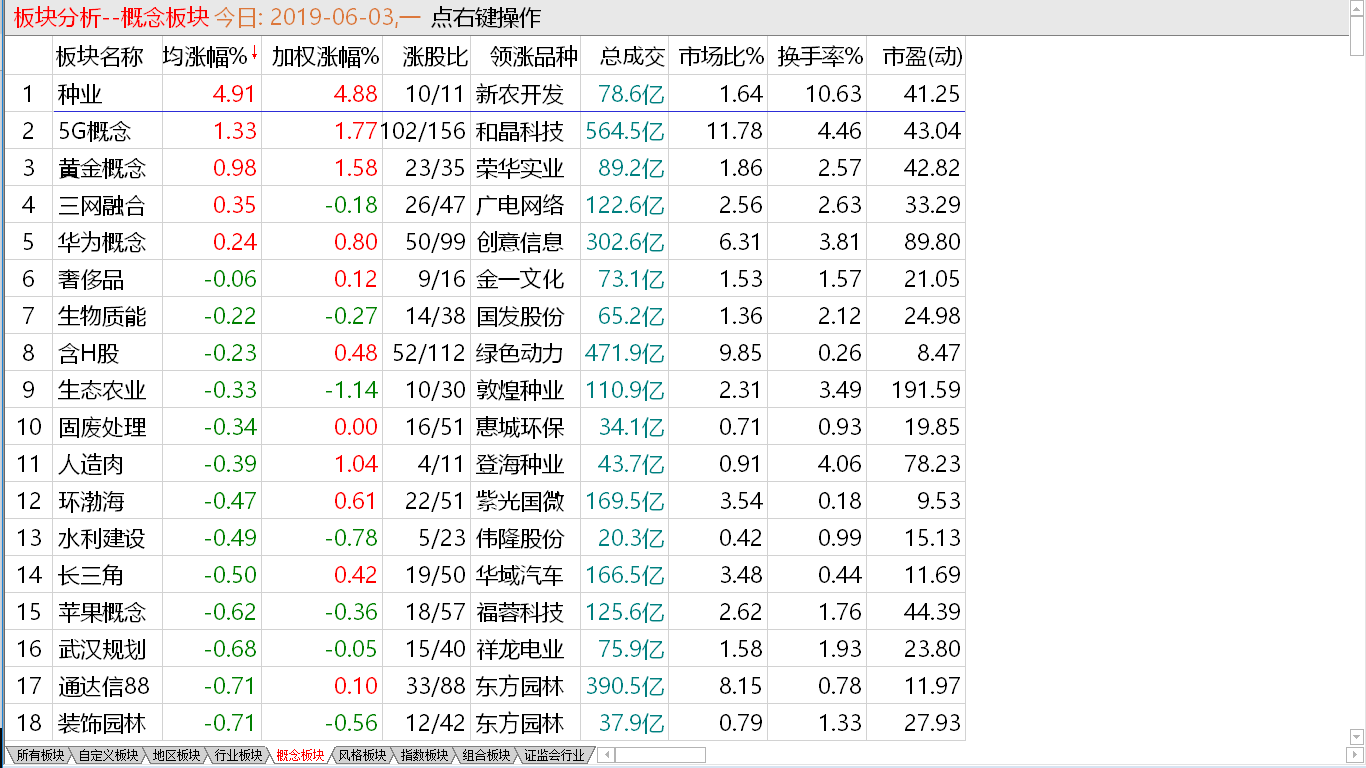Click leading stock 惠城环保

pos(520,427)
